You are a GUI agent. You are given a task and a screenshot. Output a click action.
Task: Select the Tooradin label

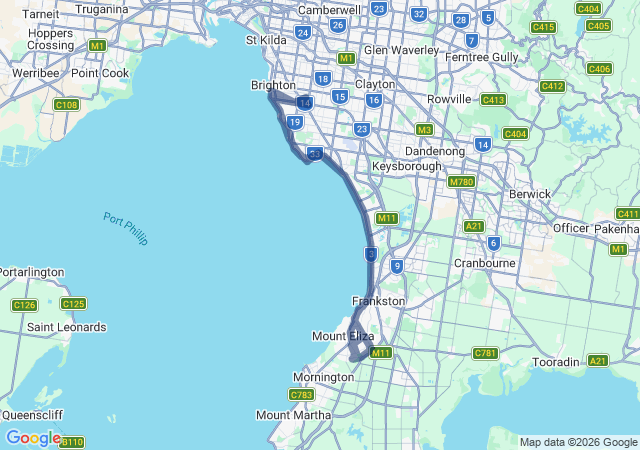tap(556, 362)
